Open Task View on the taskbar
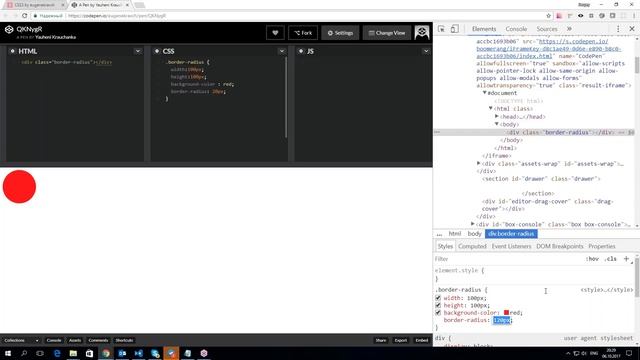The height and width of the screenshot is (360, 640). [40, 353]
